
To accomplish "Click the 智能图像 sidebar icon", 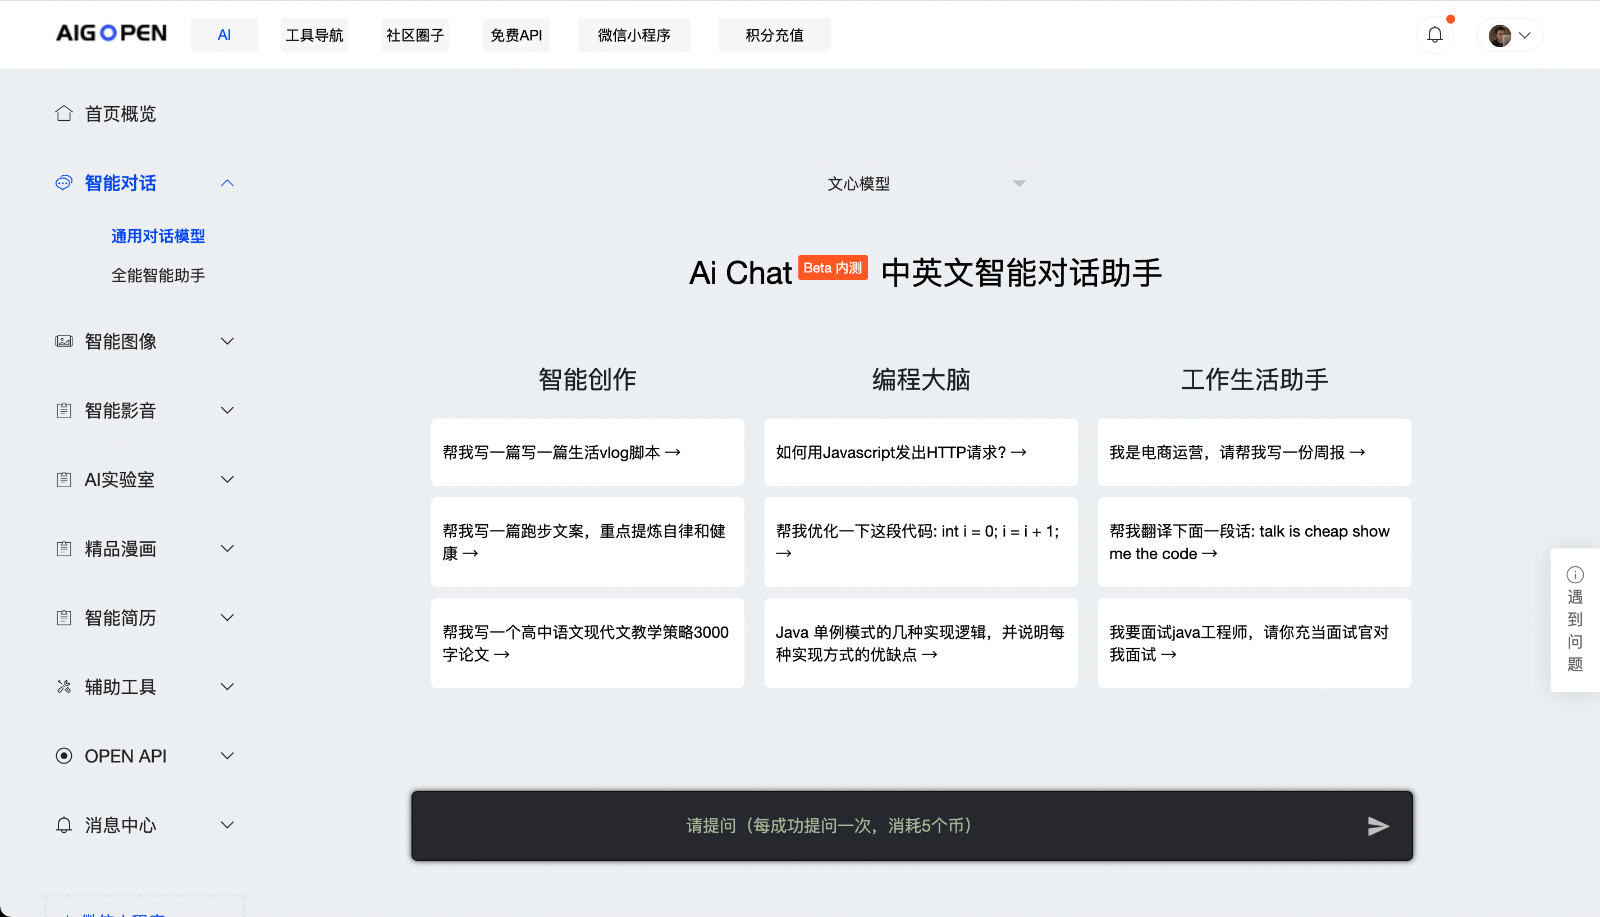I will 64,341.
